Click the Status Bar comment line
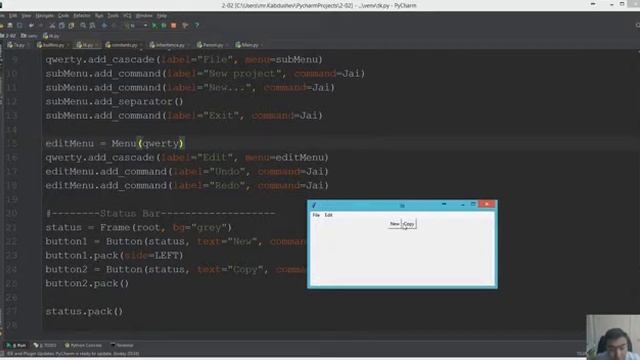Screen dimensions: 640x360 click(x=160, y=213)
